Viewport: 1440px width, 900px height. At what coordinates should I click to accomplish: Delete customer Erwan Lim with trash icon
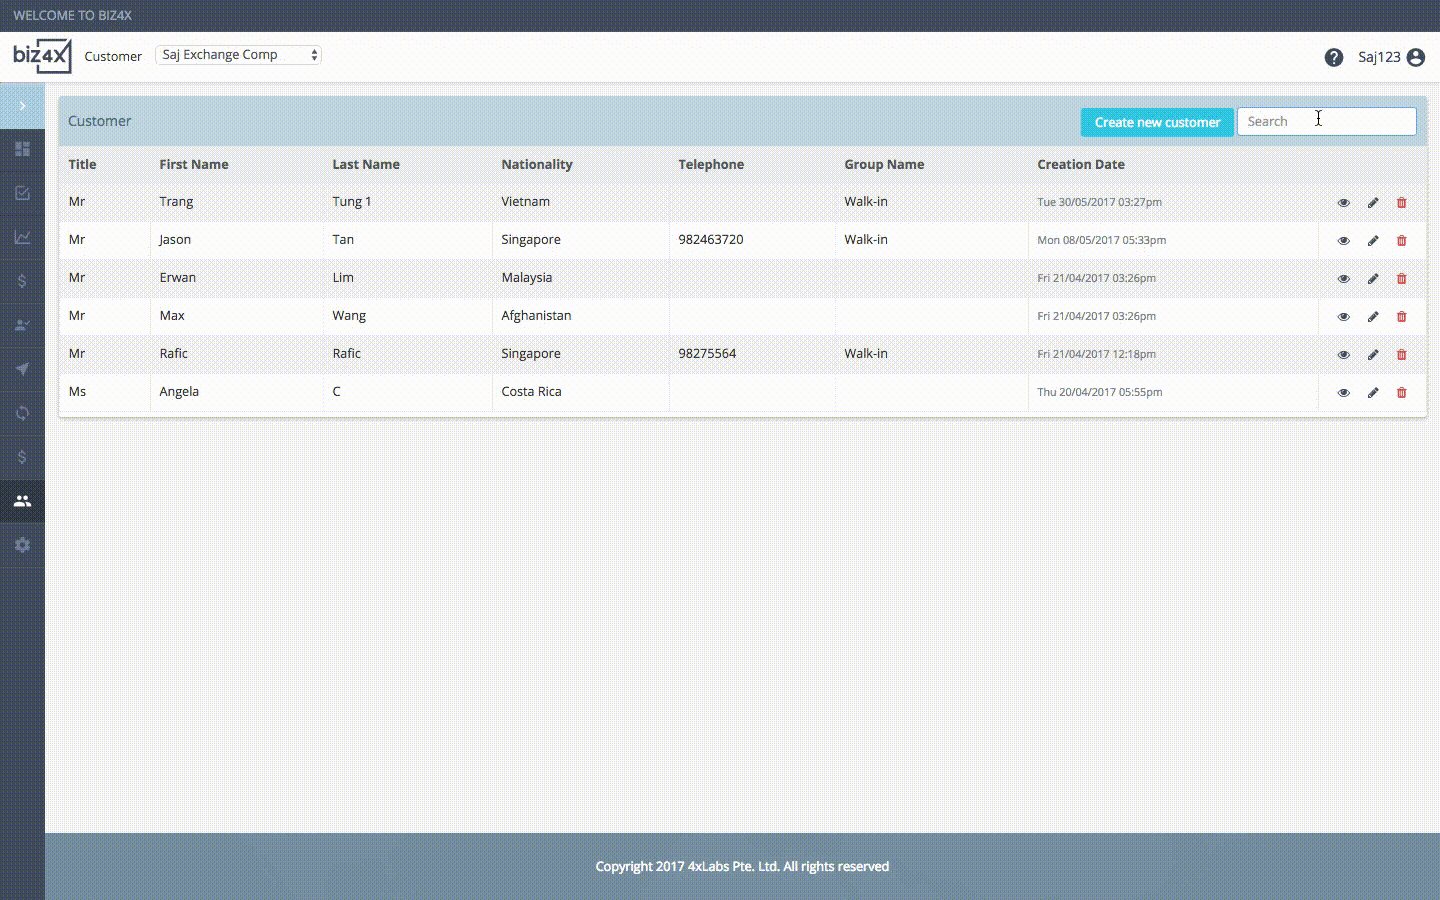(1402, 278)
